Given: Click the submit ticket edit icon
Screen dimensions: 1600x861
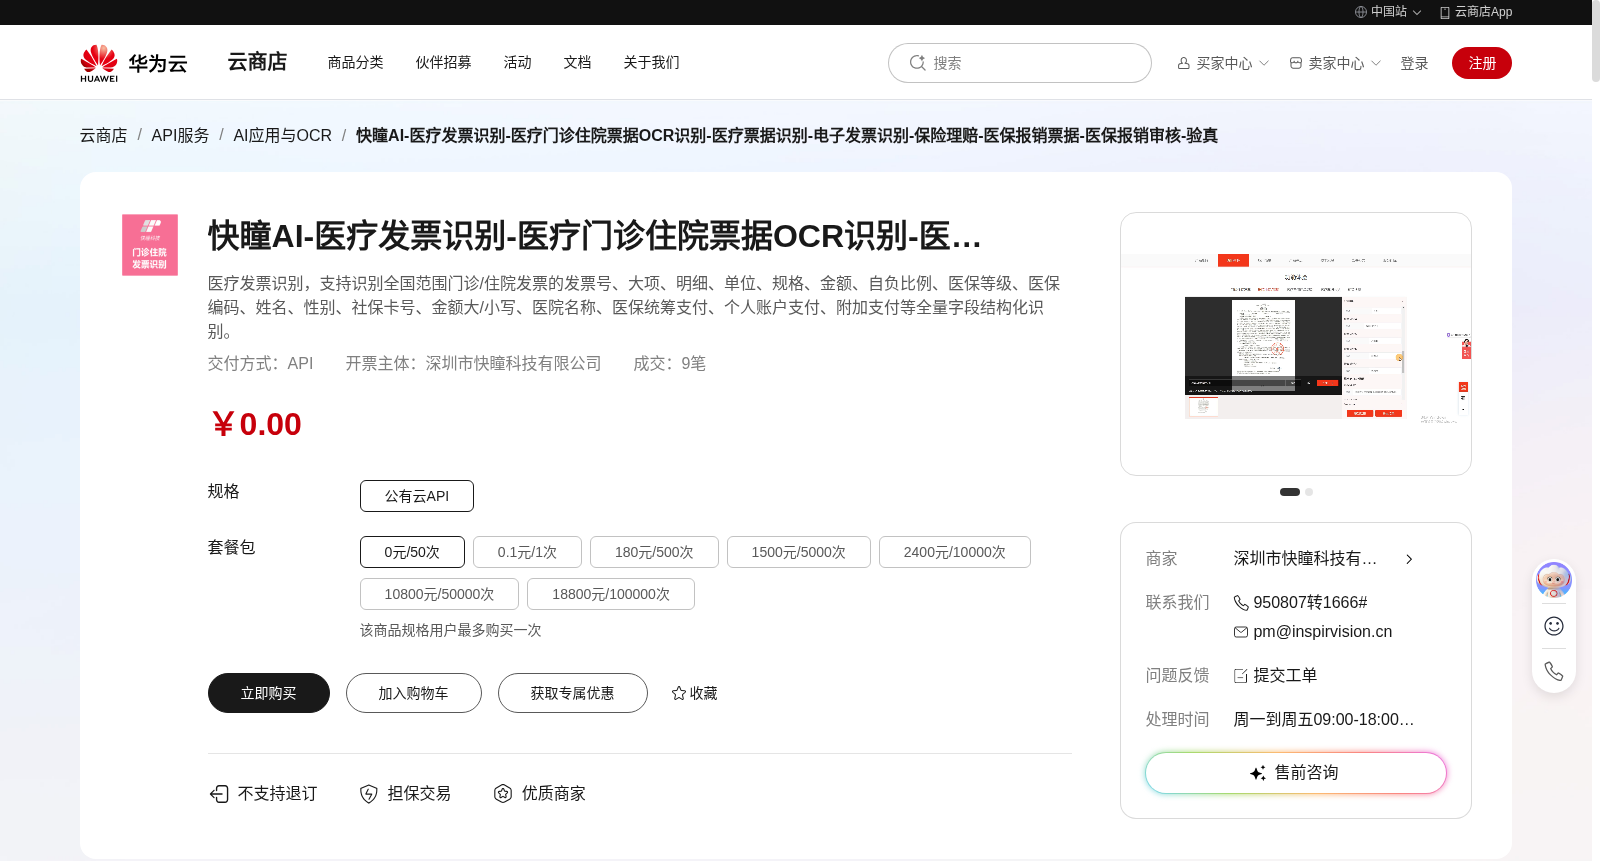Looking at the screenshot, I should pos(1241,676).
